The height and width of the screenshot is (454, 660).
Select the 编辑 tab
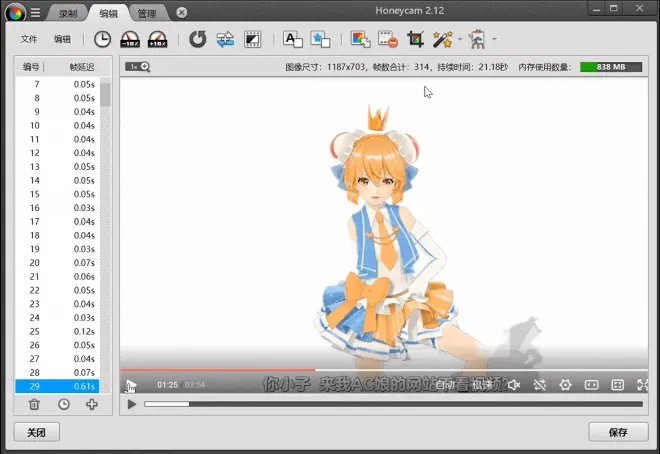108,14
